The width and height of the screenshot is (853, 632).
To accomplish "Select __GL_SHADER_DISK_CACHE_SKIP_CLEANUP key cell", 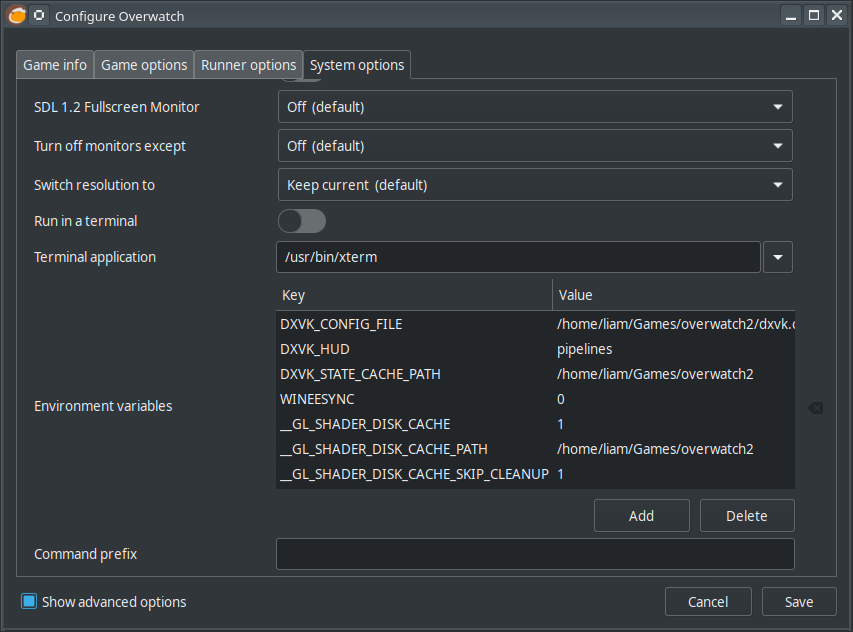I will point(414,474).
